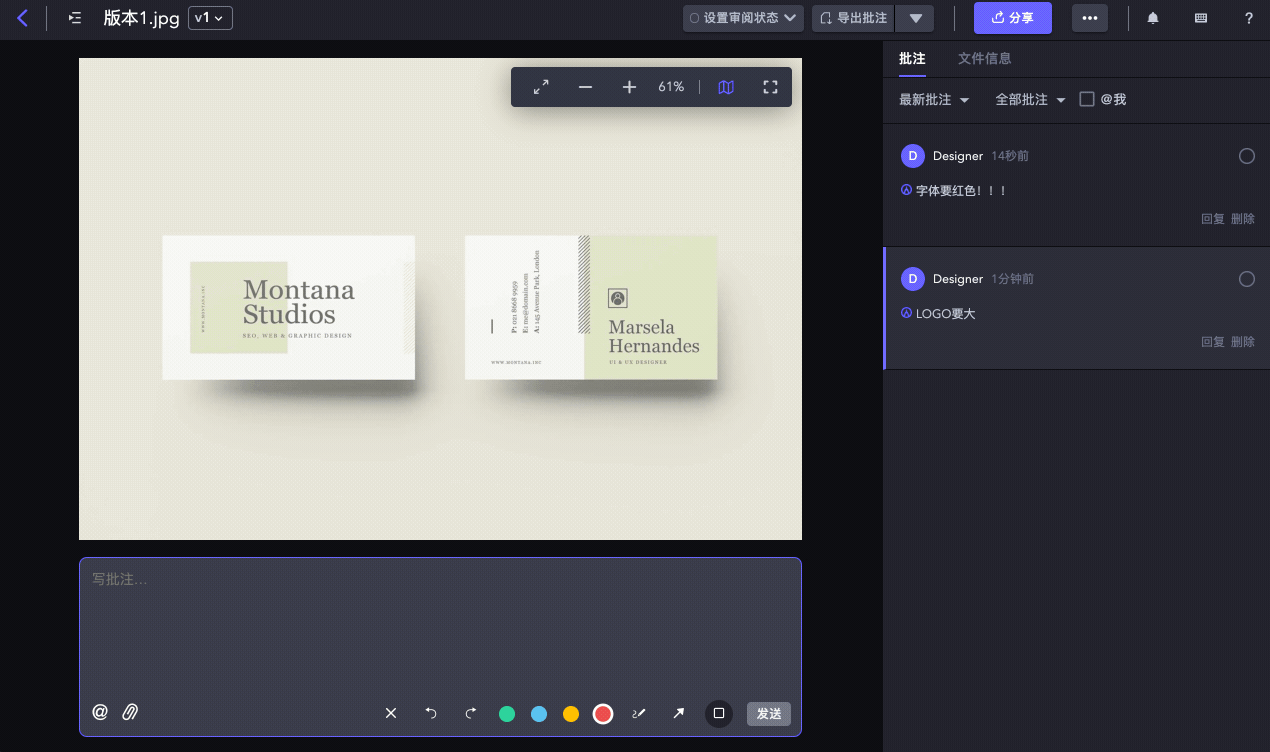
Task: Mark the LOGO要大 comment as resolved
Action: tap(1246, 279)
